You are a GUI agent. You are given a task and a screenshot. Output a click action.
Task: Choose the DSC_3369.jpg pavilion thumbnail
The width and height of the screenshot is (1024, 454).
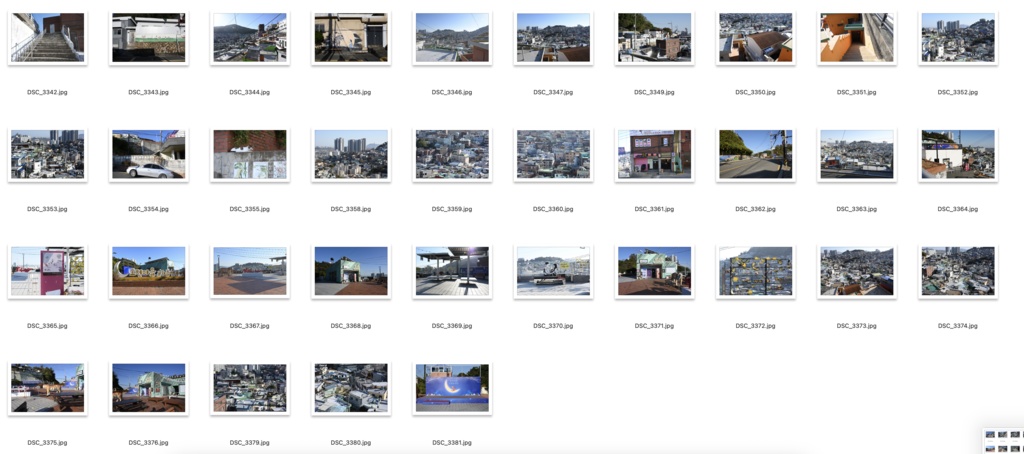(x=452, y=271)
